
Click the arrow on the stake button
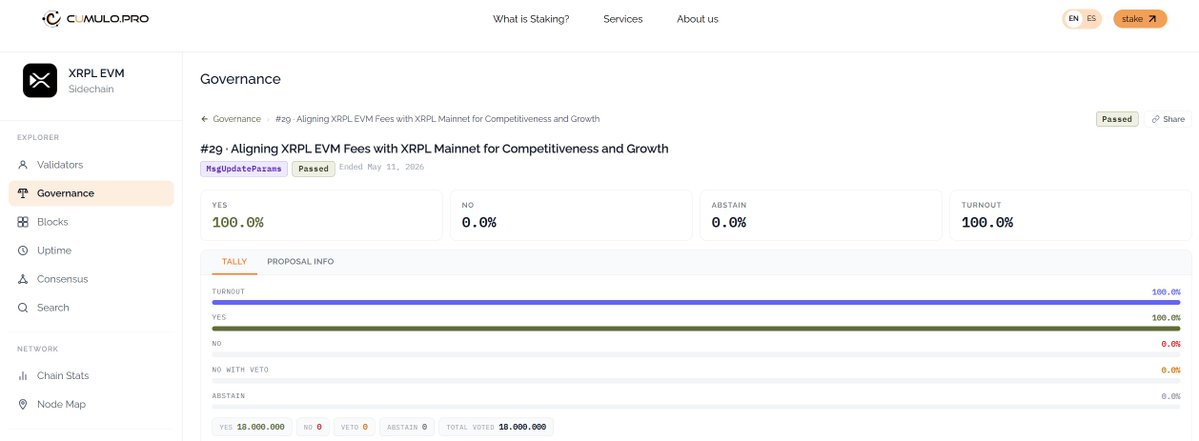pos(1152,19)
